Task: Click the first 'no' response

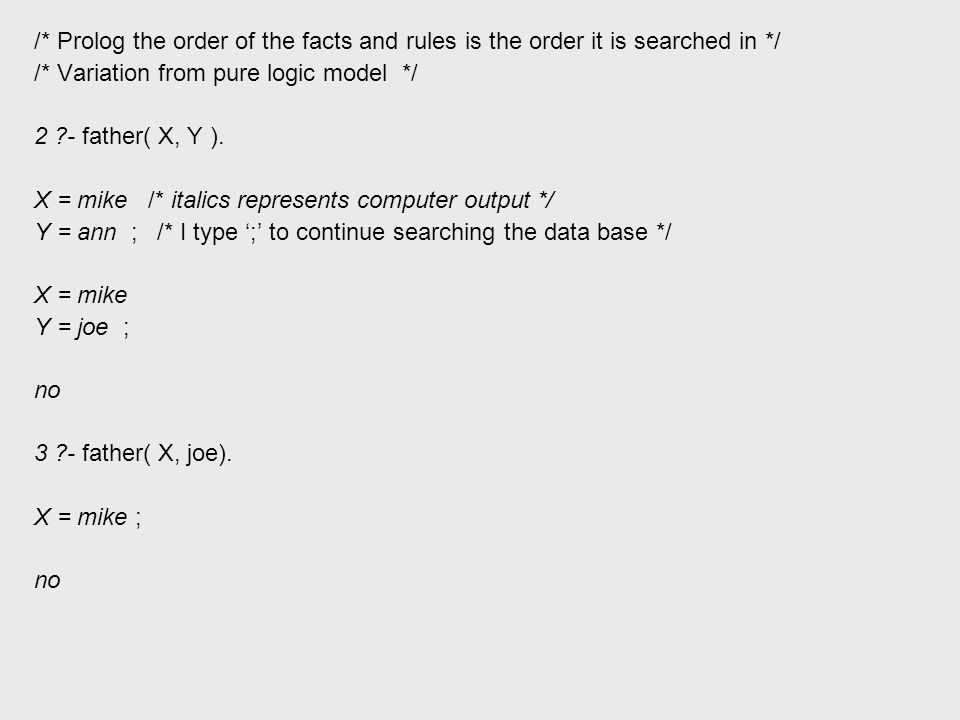Action: pyautogui.click(x=48, y=391)
